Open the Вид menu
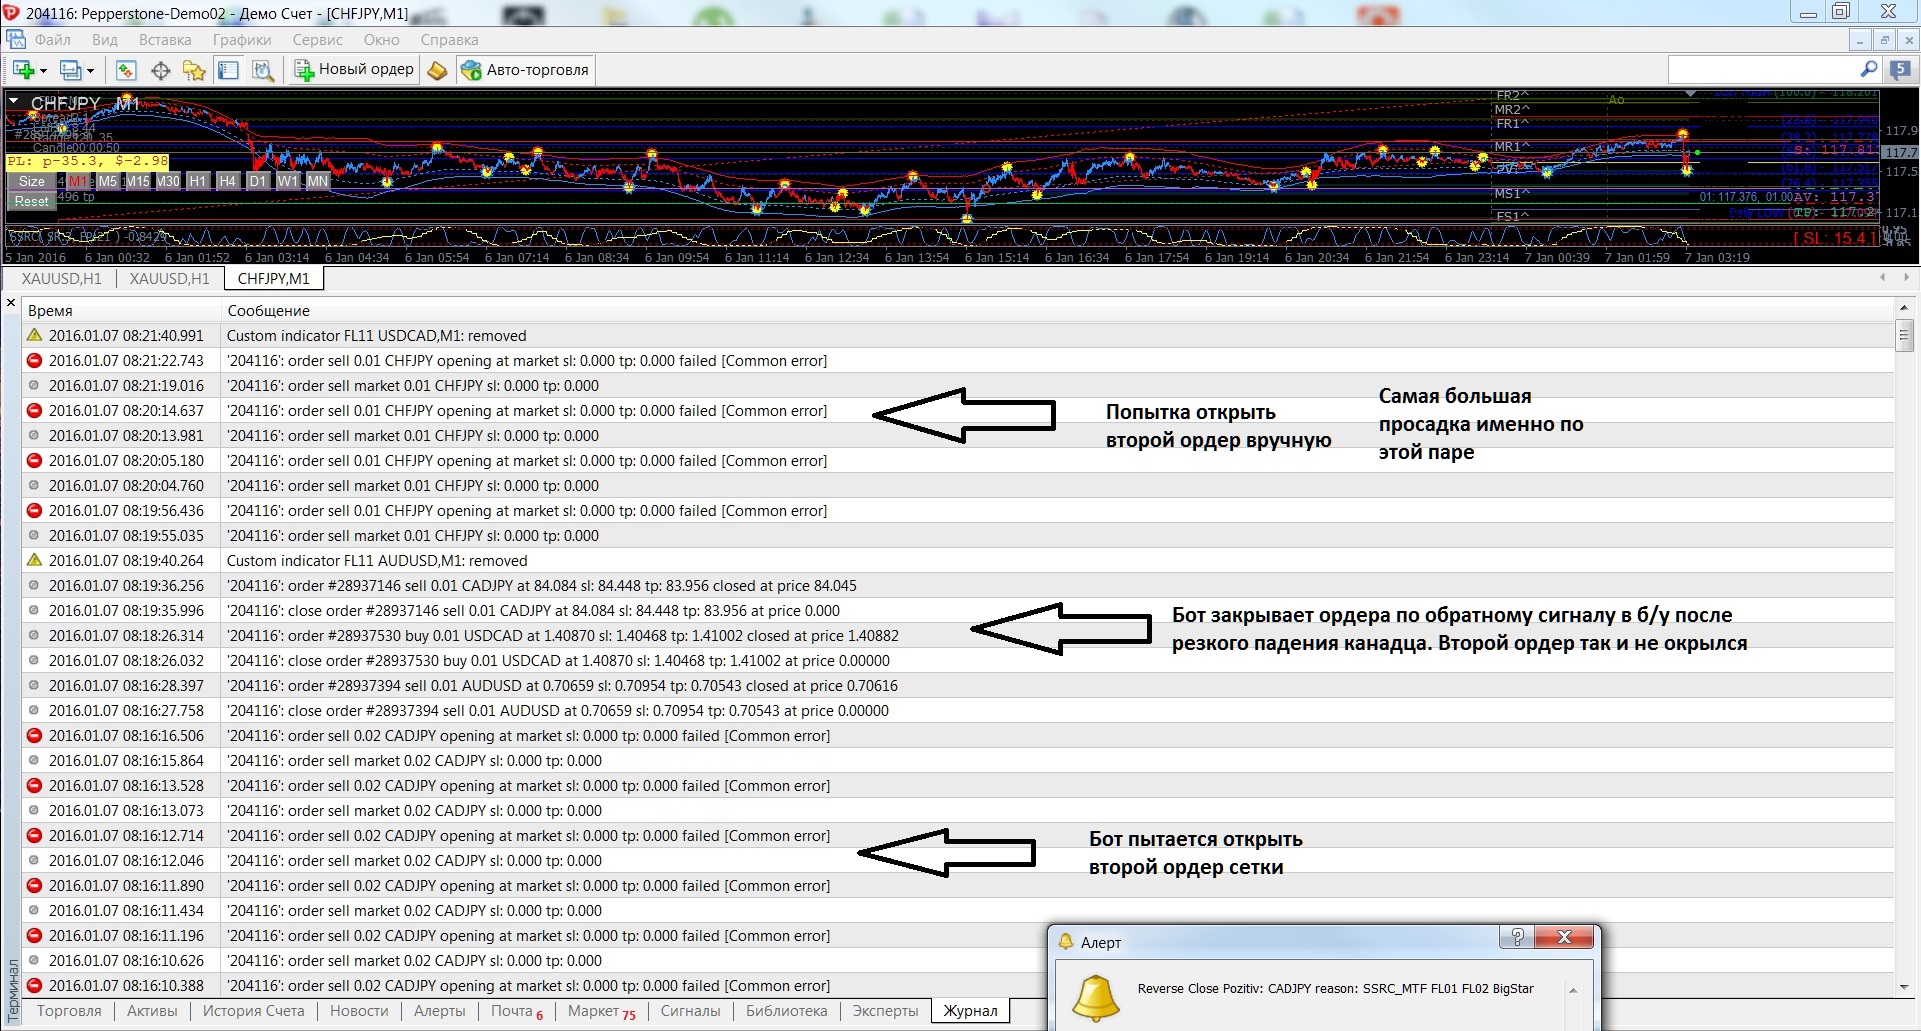The width and height of the screenshot is (1921, 1031). pos(105,40)
